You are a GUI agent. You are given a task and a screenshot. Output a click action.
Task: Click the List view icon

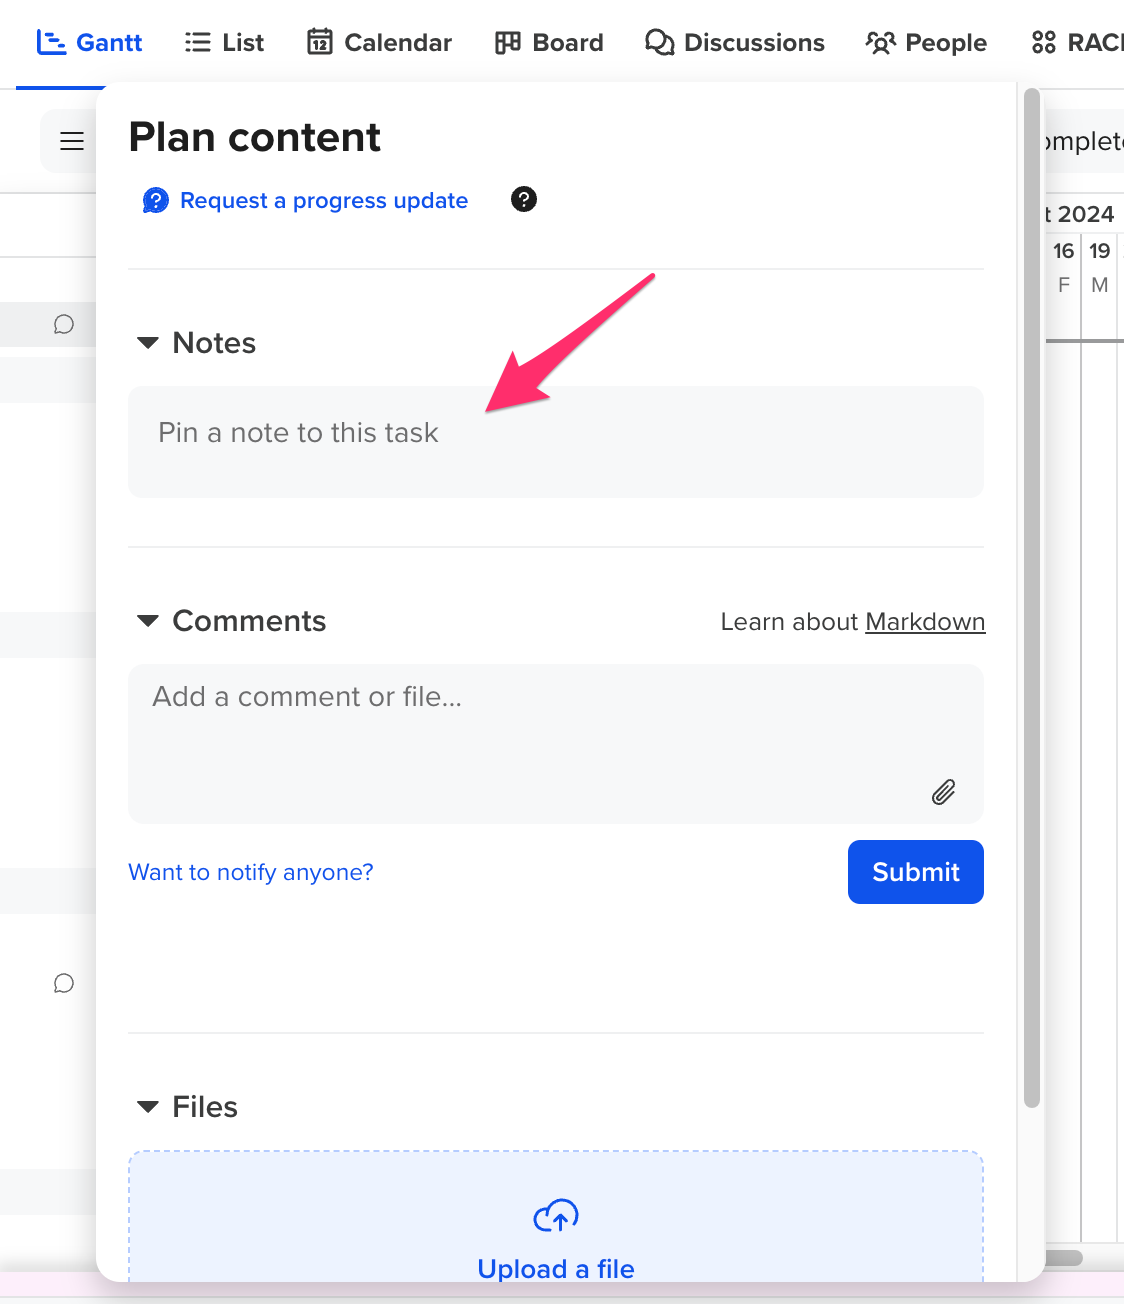point(196,41)
